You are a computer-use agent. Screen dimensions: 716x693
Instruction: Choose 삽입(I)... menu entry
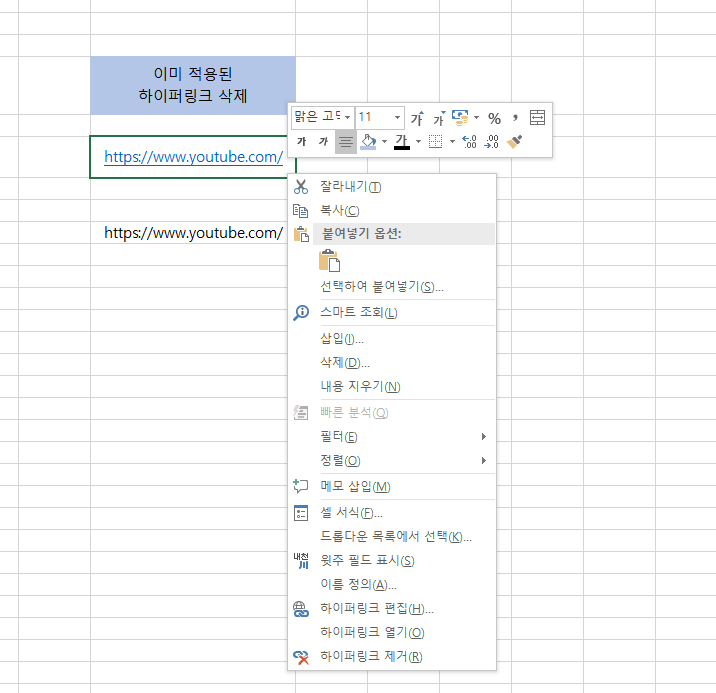(x=392, y=339)
